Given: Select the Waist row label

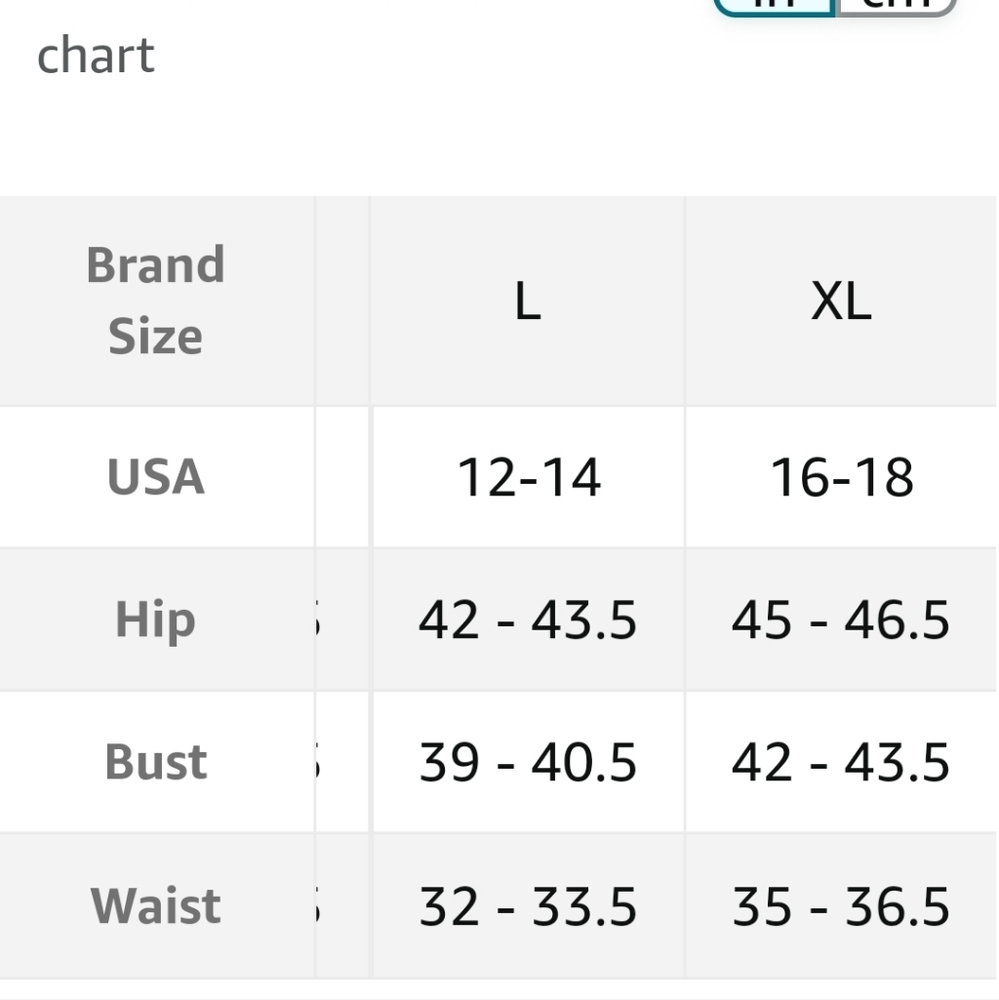Looking at the screenshot, I should [x=156, y=906].
